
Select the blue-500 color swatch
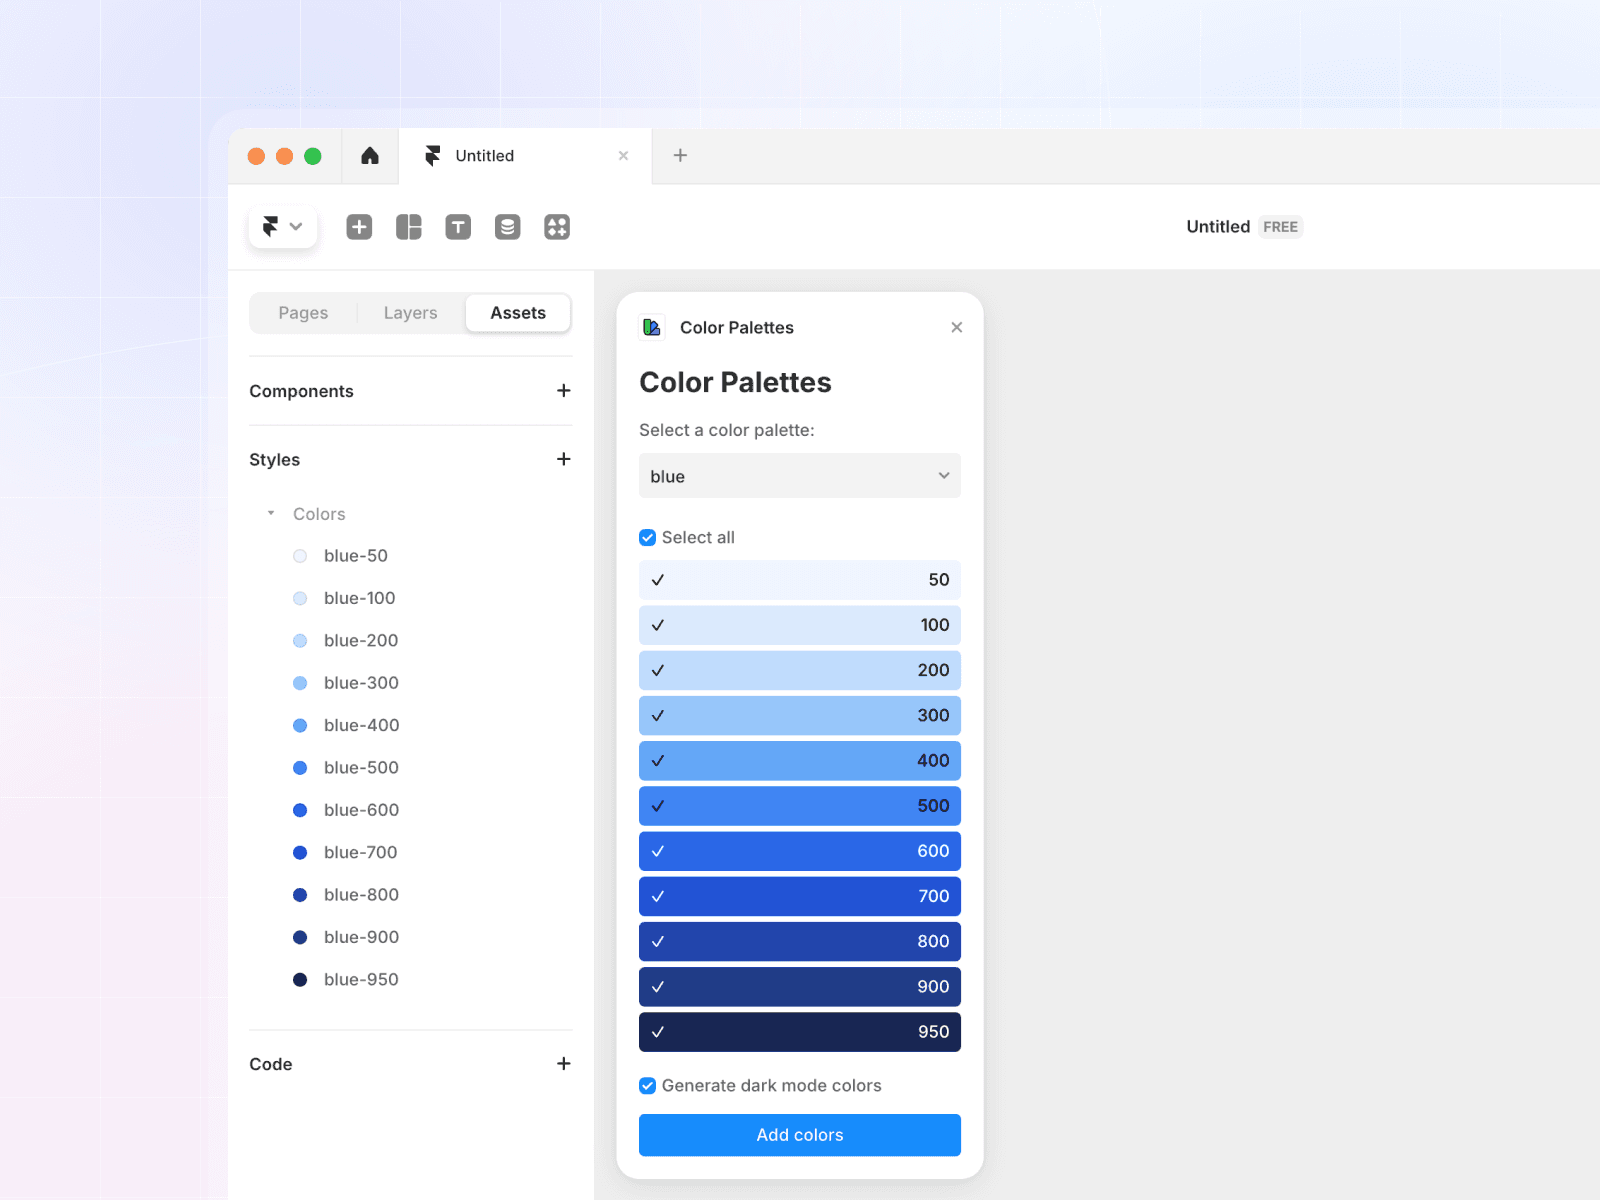[x=300, y=768]
